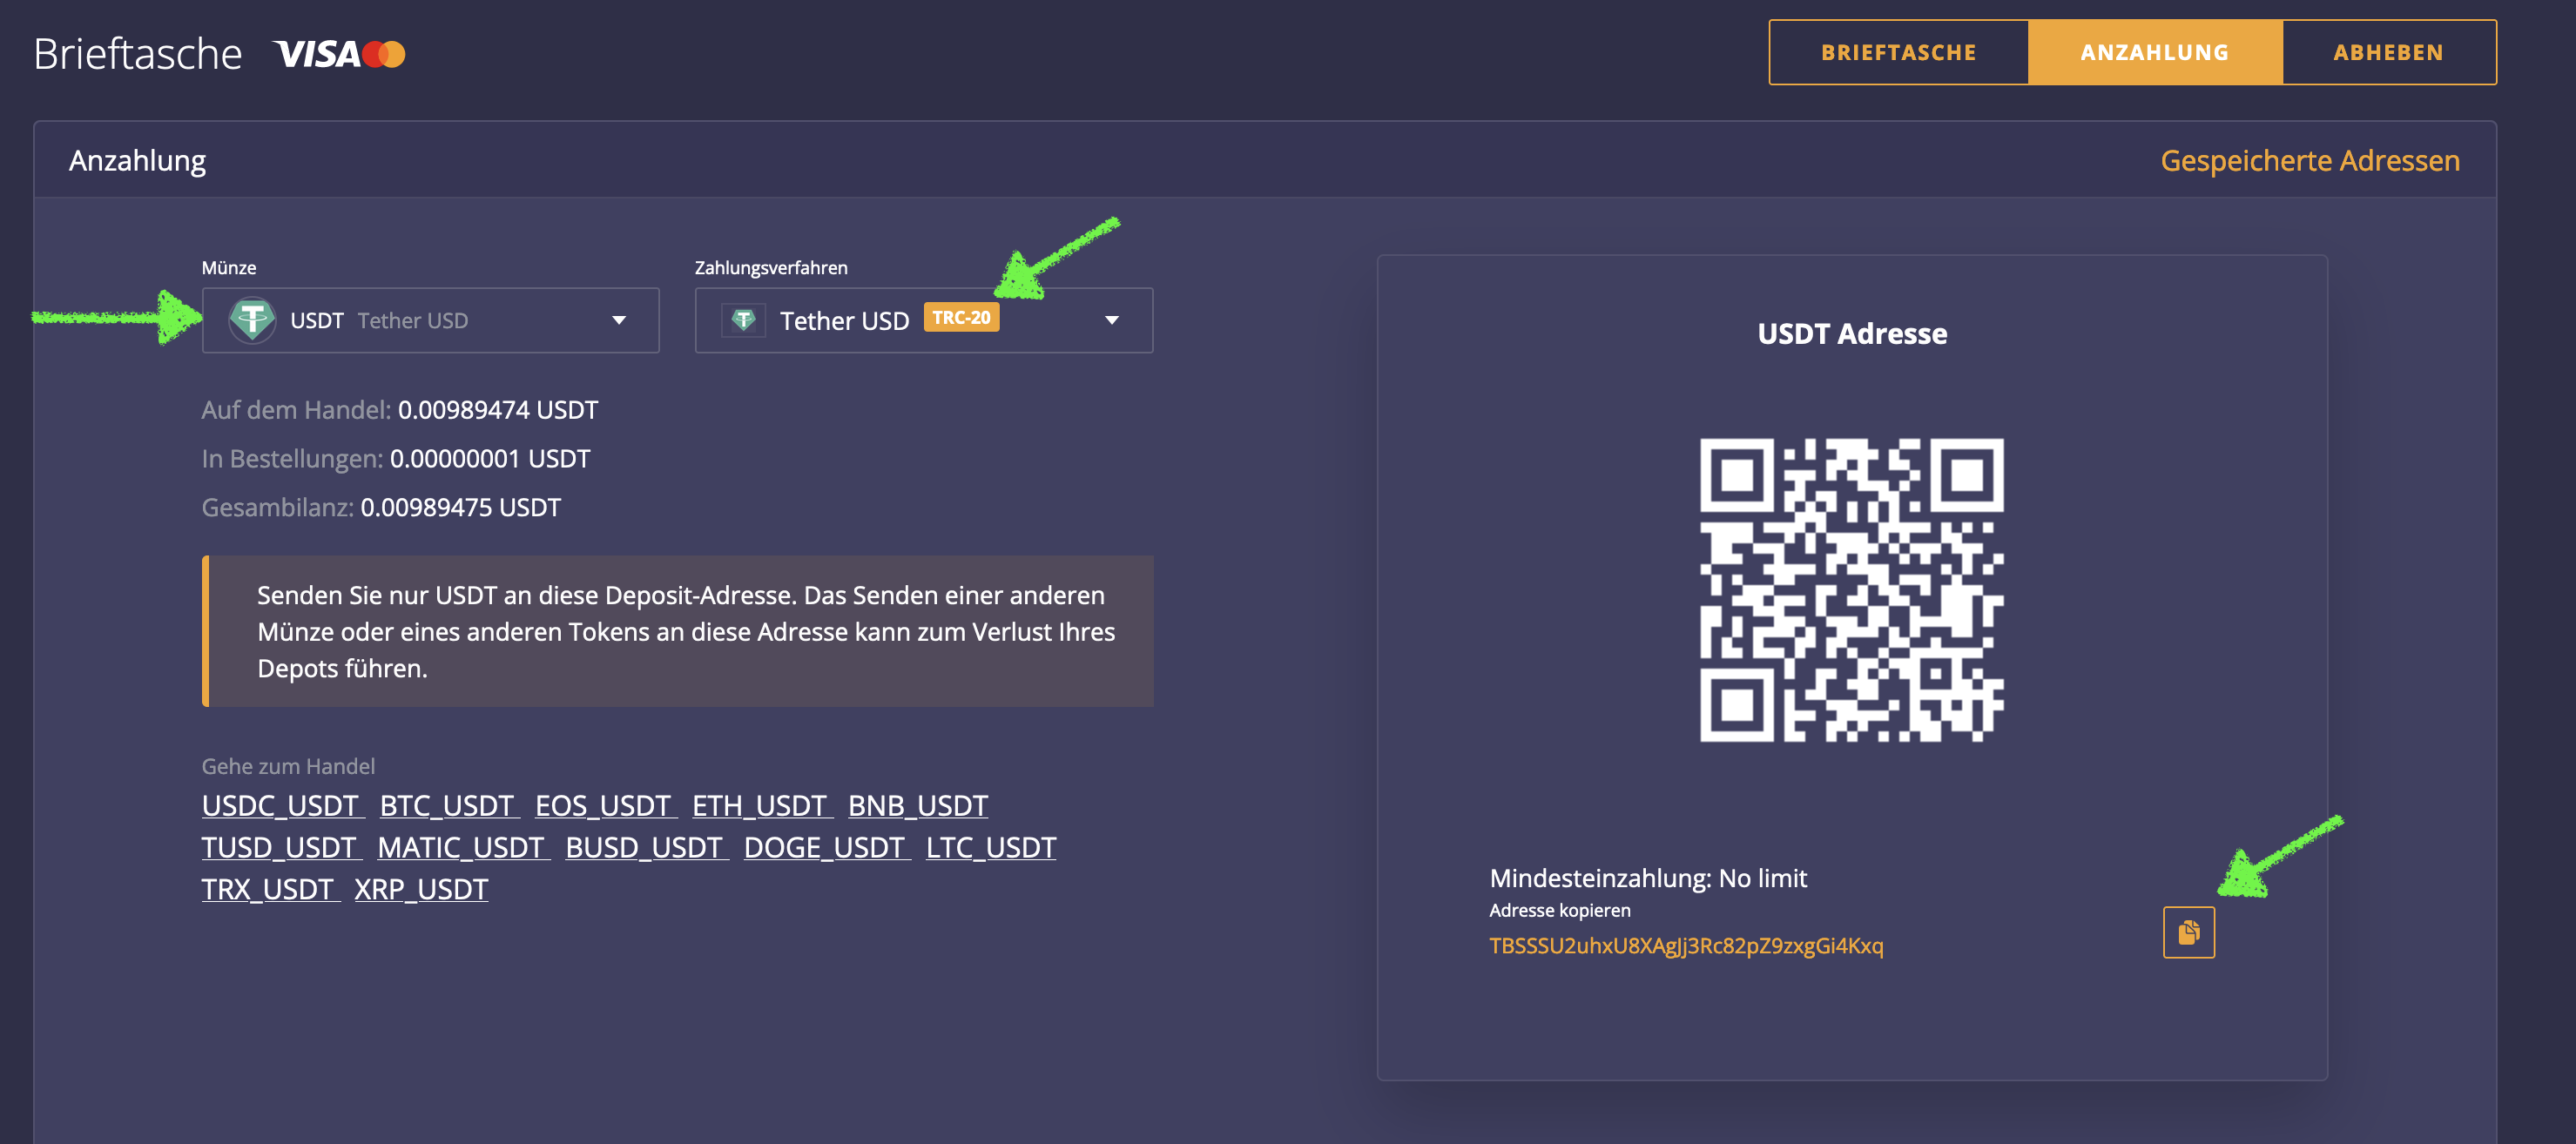This screenshot has height=1144, width=2576.
Task: Click the Visa Mastercard logo
Action: click(x=340, y=54)
